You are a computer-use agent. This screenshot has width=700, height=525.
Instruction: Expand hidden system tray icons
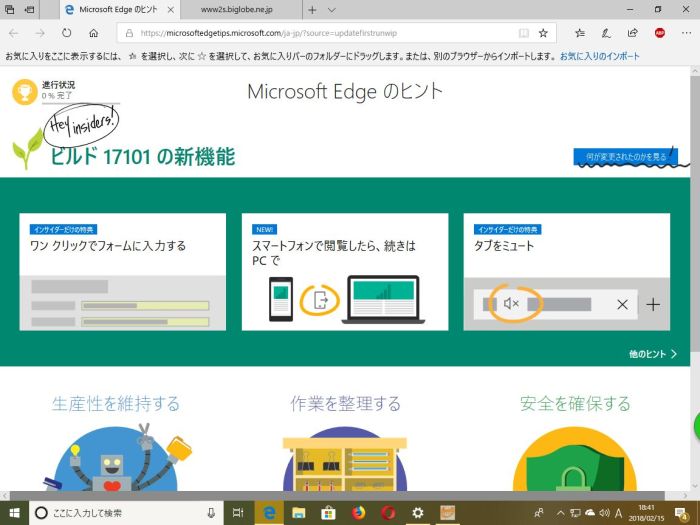point(560,512)
